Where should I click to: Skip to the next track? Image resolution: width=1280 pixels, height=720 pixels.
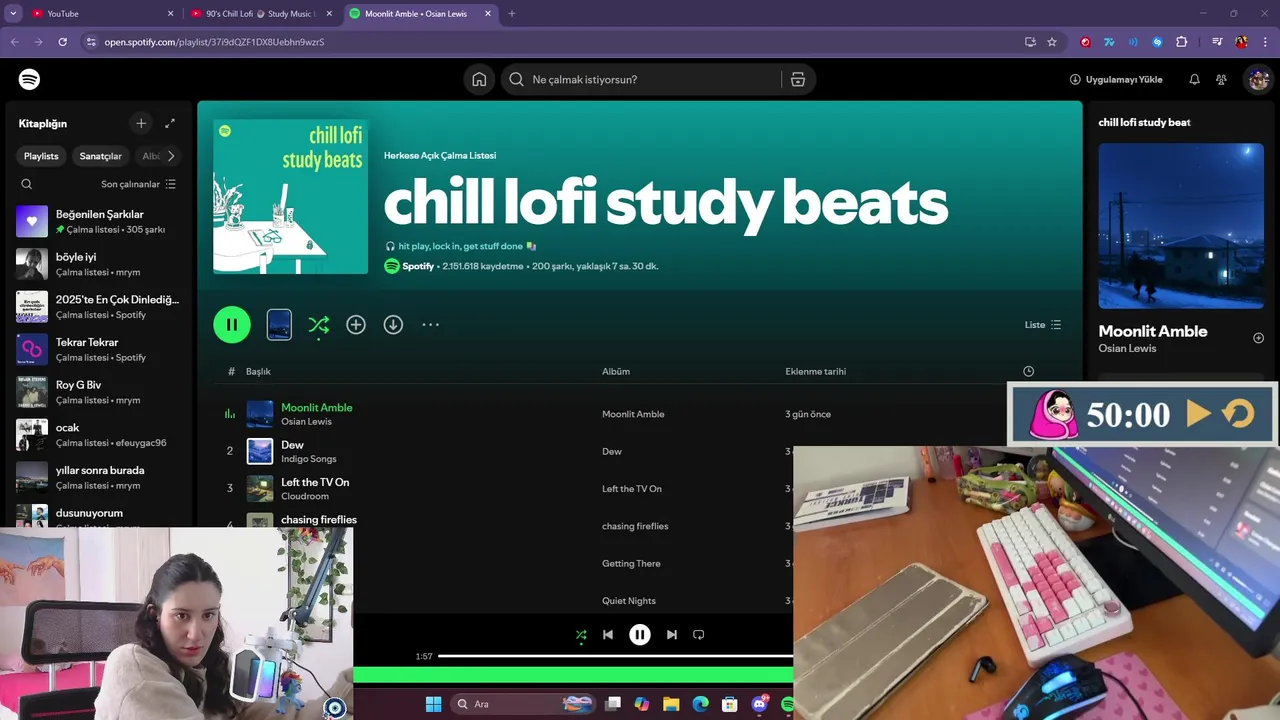coord(671,634)
